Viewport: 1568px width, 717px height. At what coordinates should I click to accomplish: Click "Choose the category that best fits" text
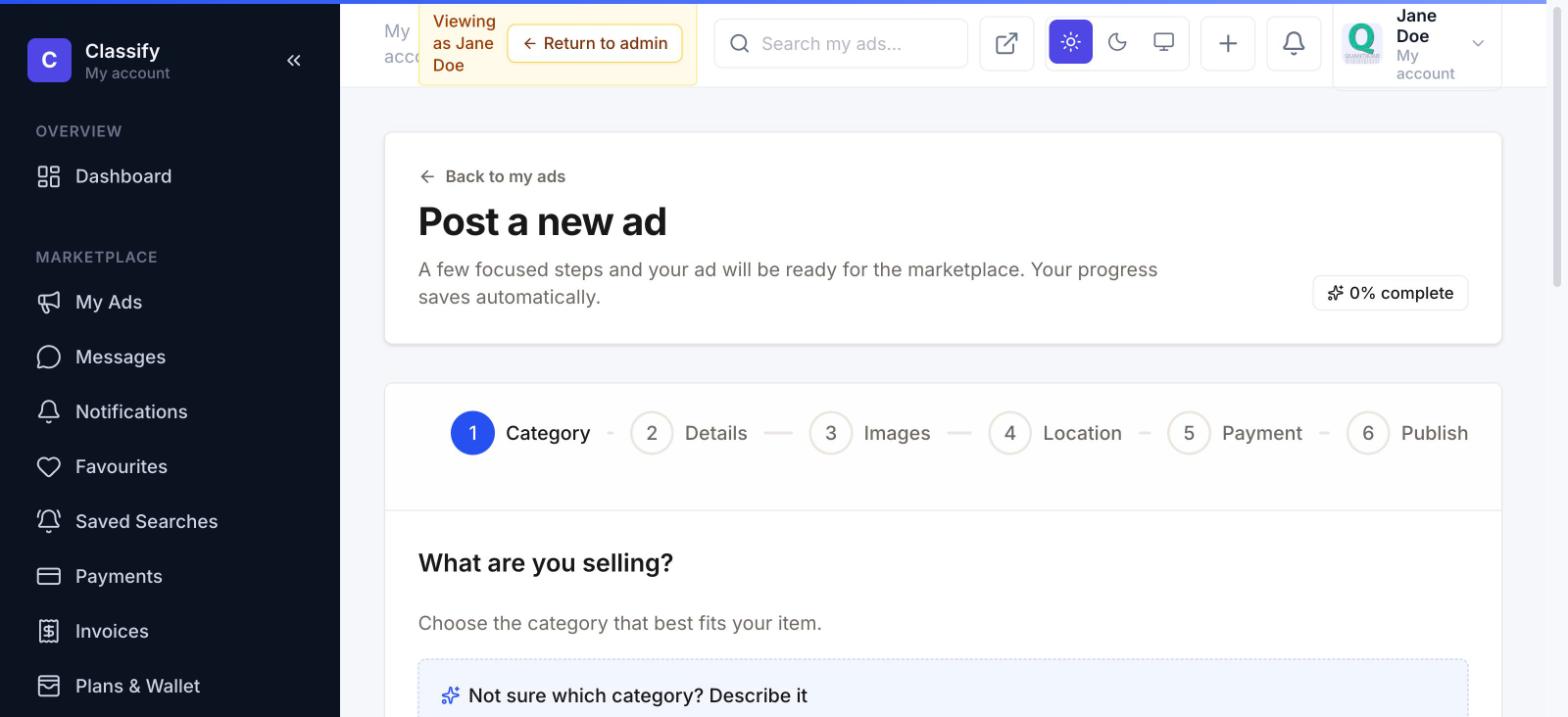point(620,623)
